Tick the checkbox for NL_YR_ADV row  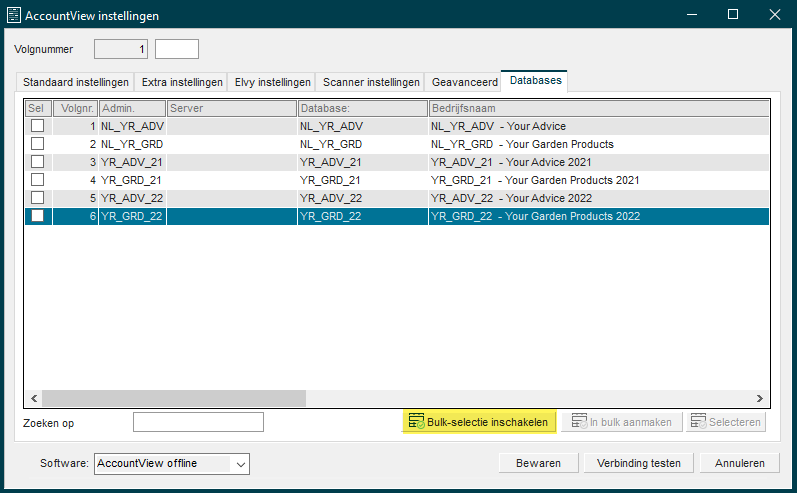(x=38, y=126)
